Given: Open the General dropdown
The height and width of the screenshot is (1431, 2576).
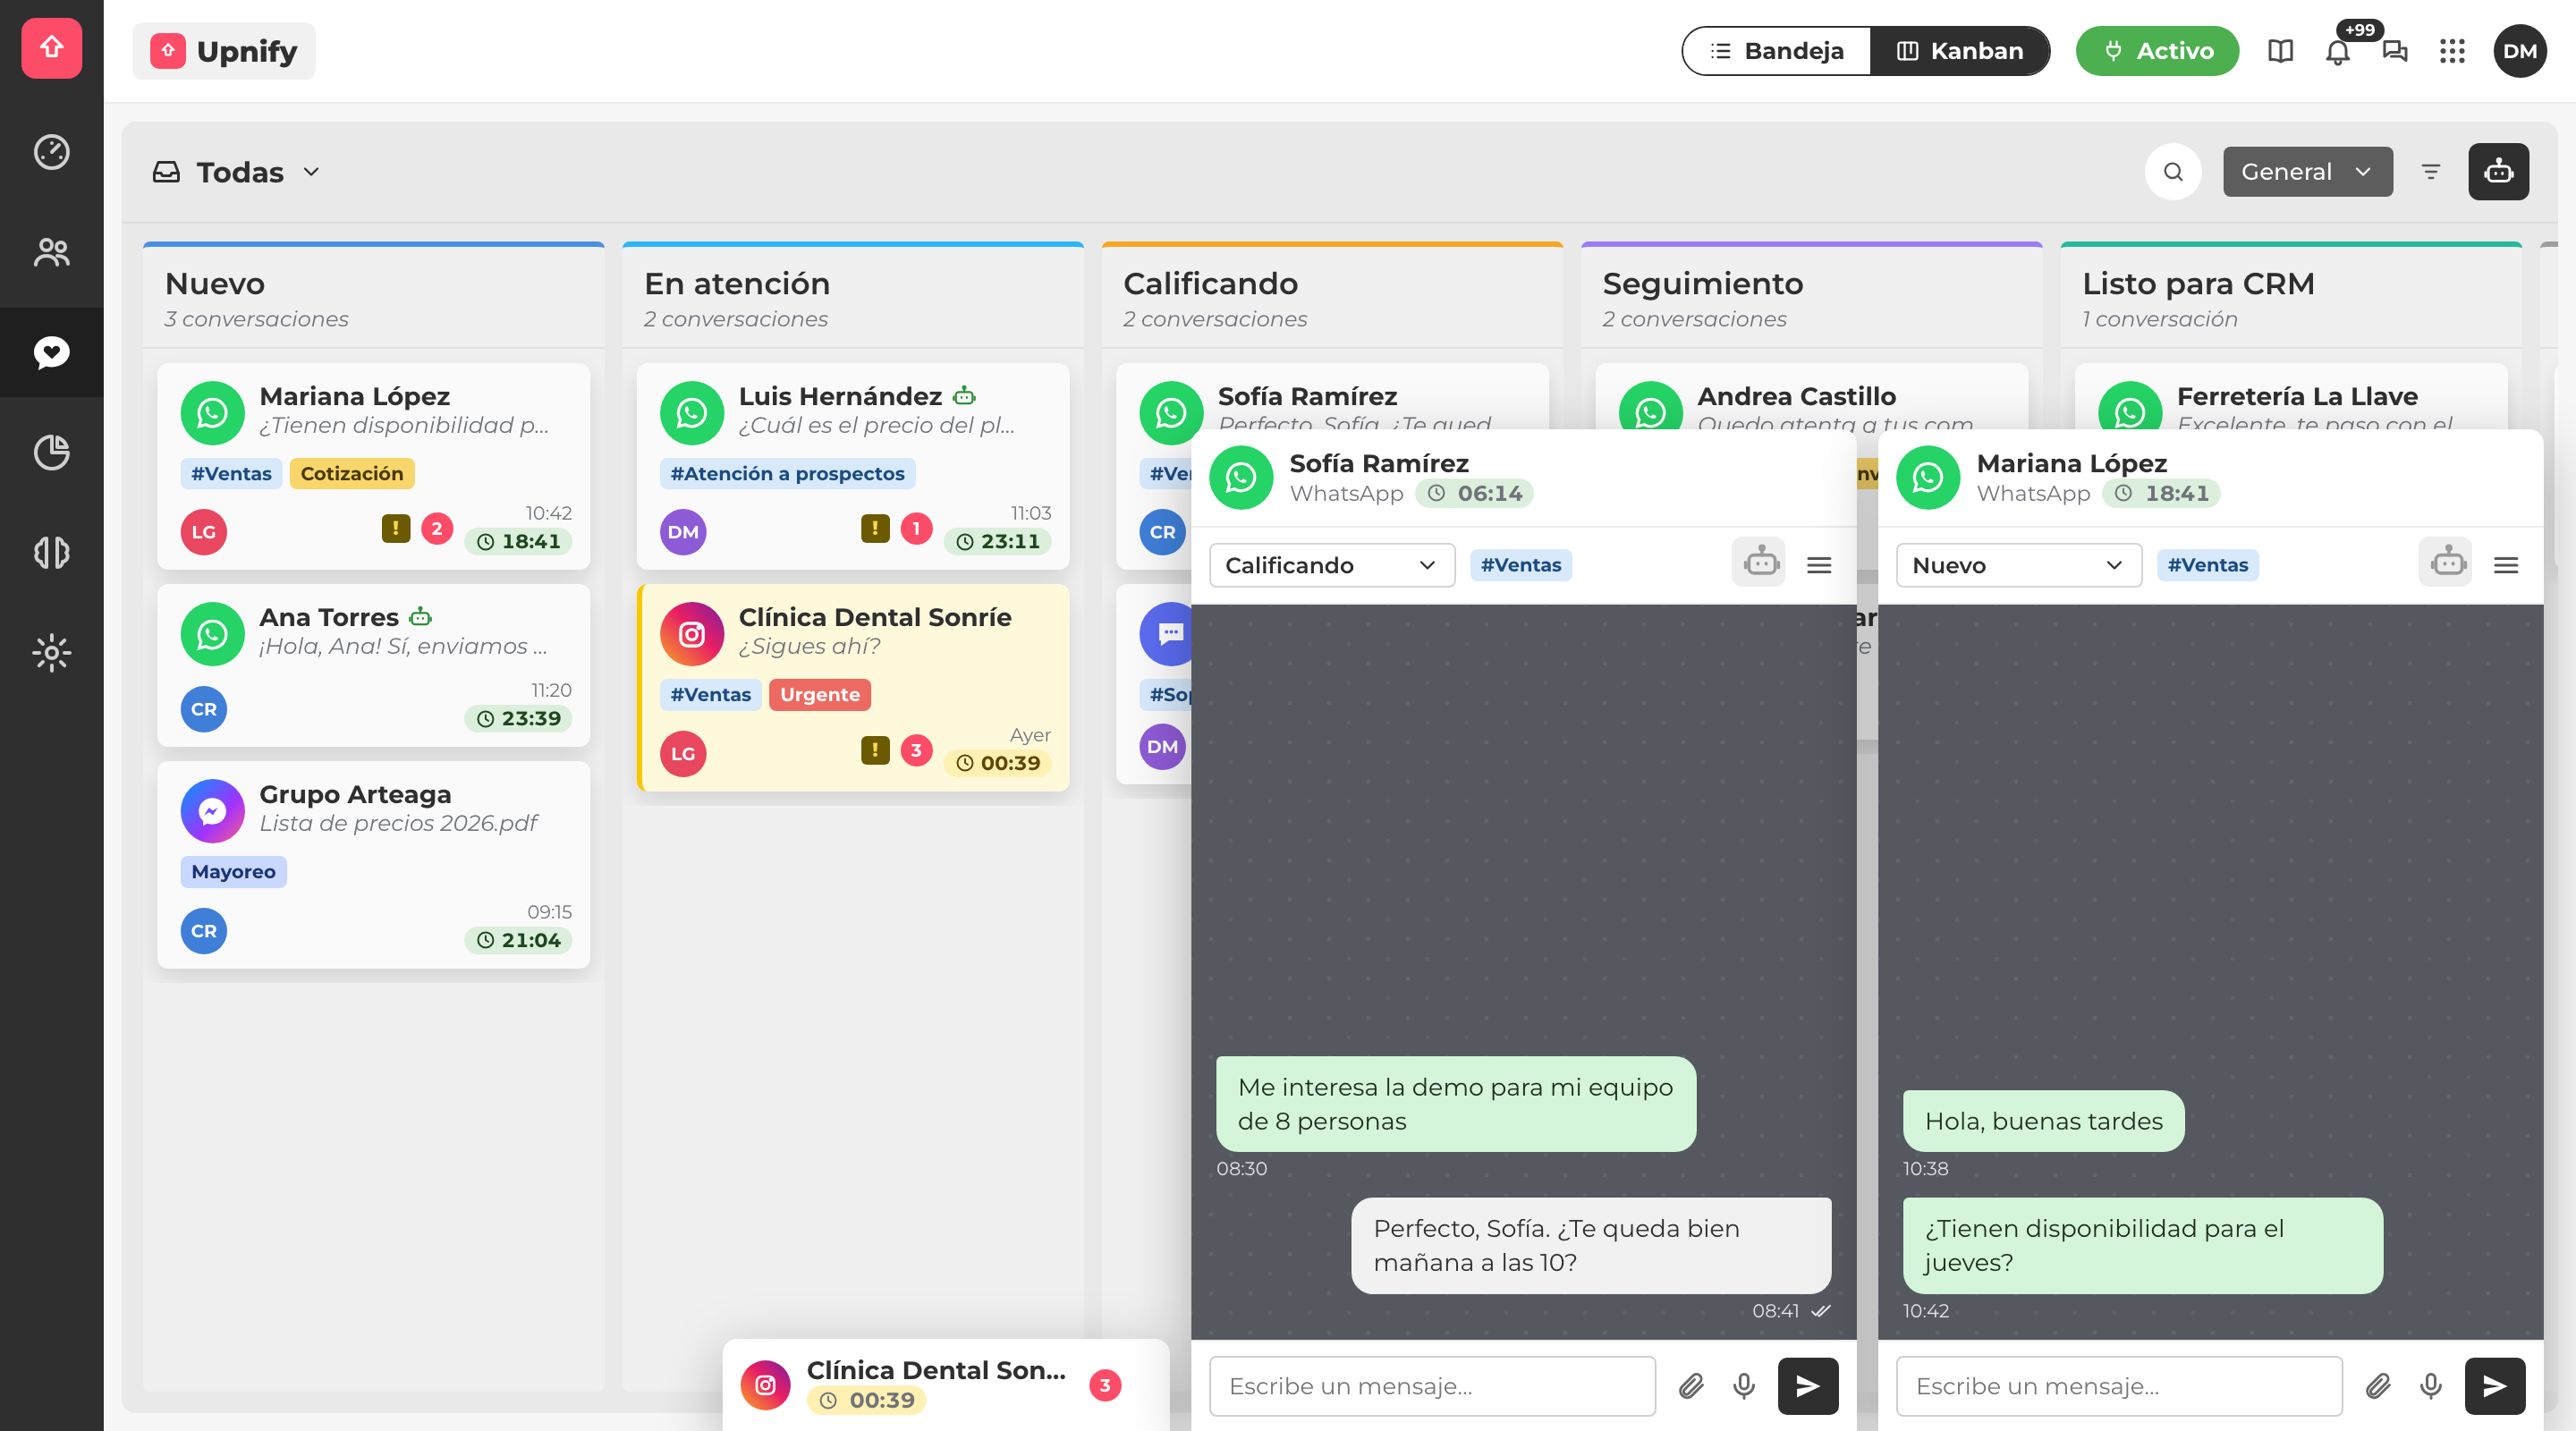Looking at the screenshot, I should [2308, 172].
